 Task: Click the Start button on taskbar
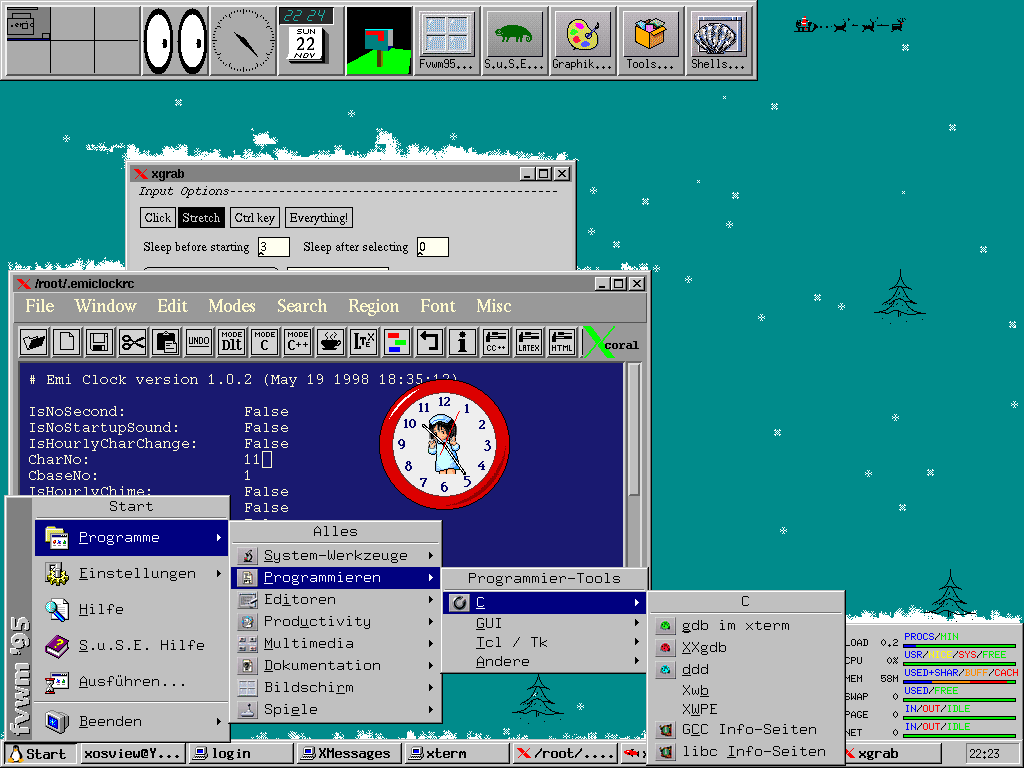tap(40, 754)
